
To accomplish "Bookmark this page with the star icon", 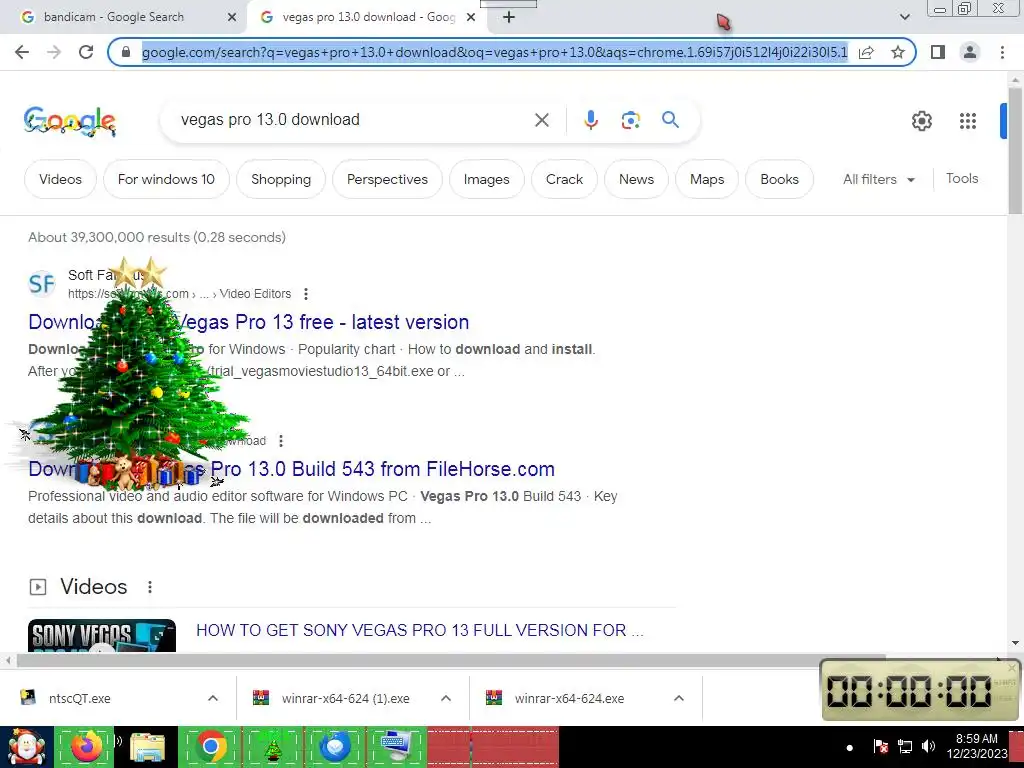I will 898,52.
